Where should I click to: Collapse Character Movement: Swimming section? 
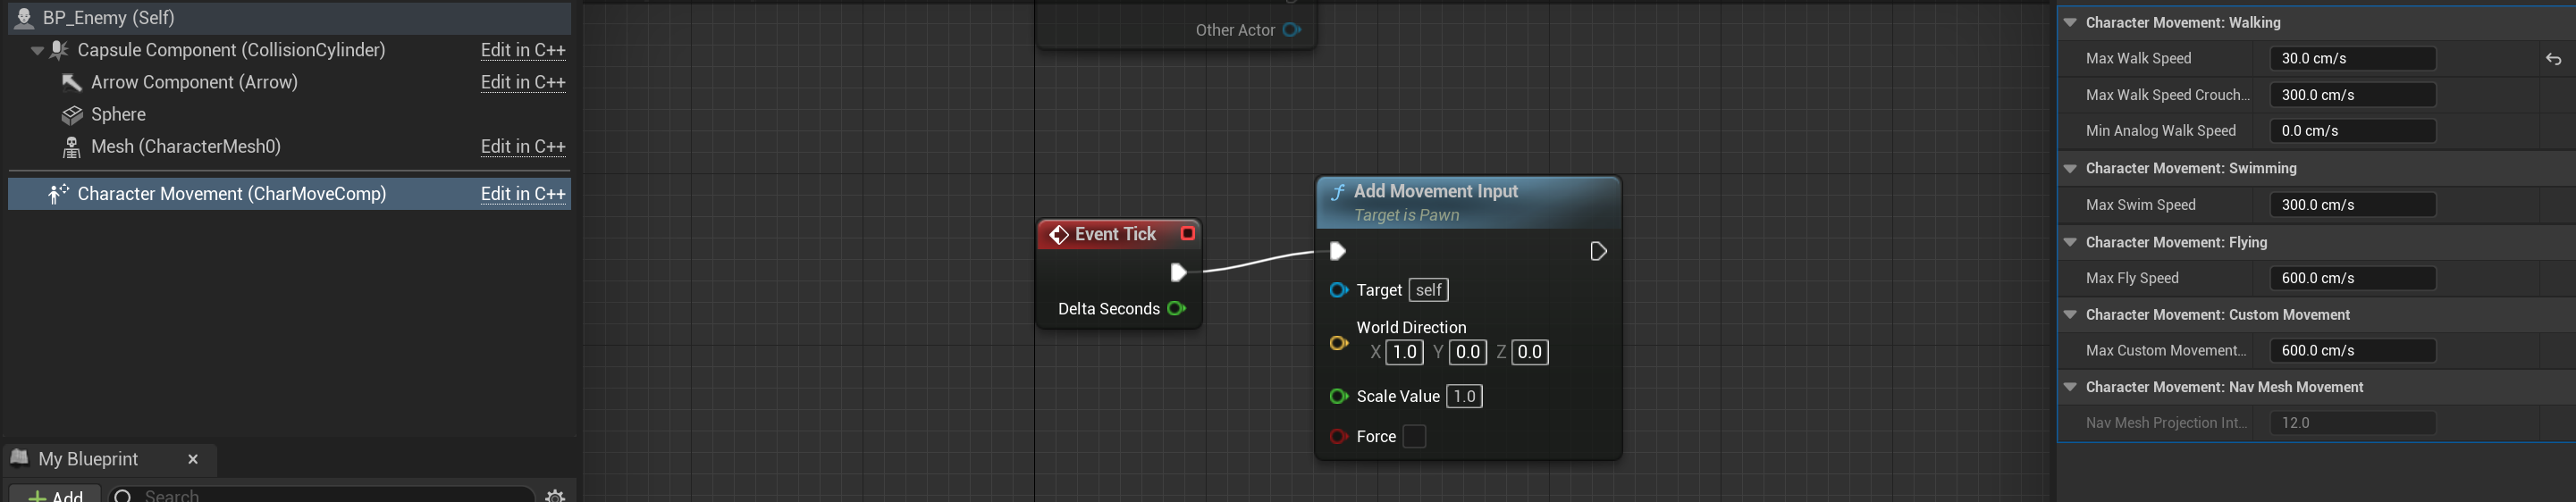coord(2070,168)
